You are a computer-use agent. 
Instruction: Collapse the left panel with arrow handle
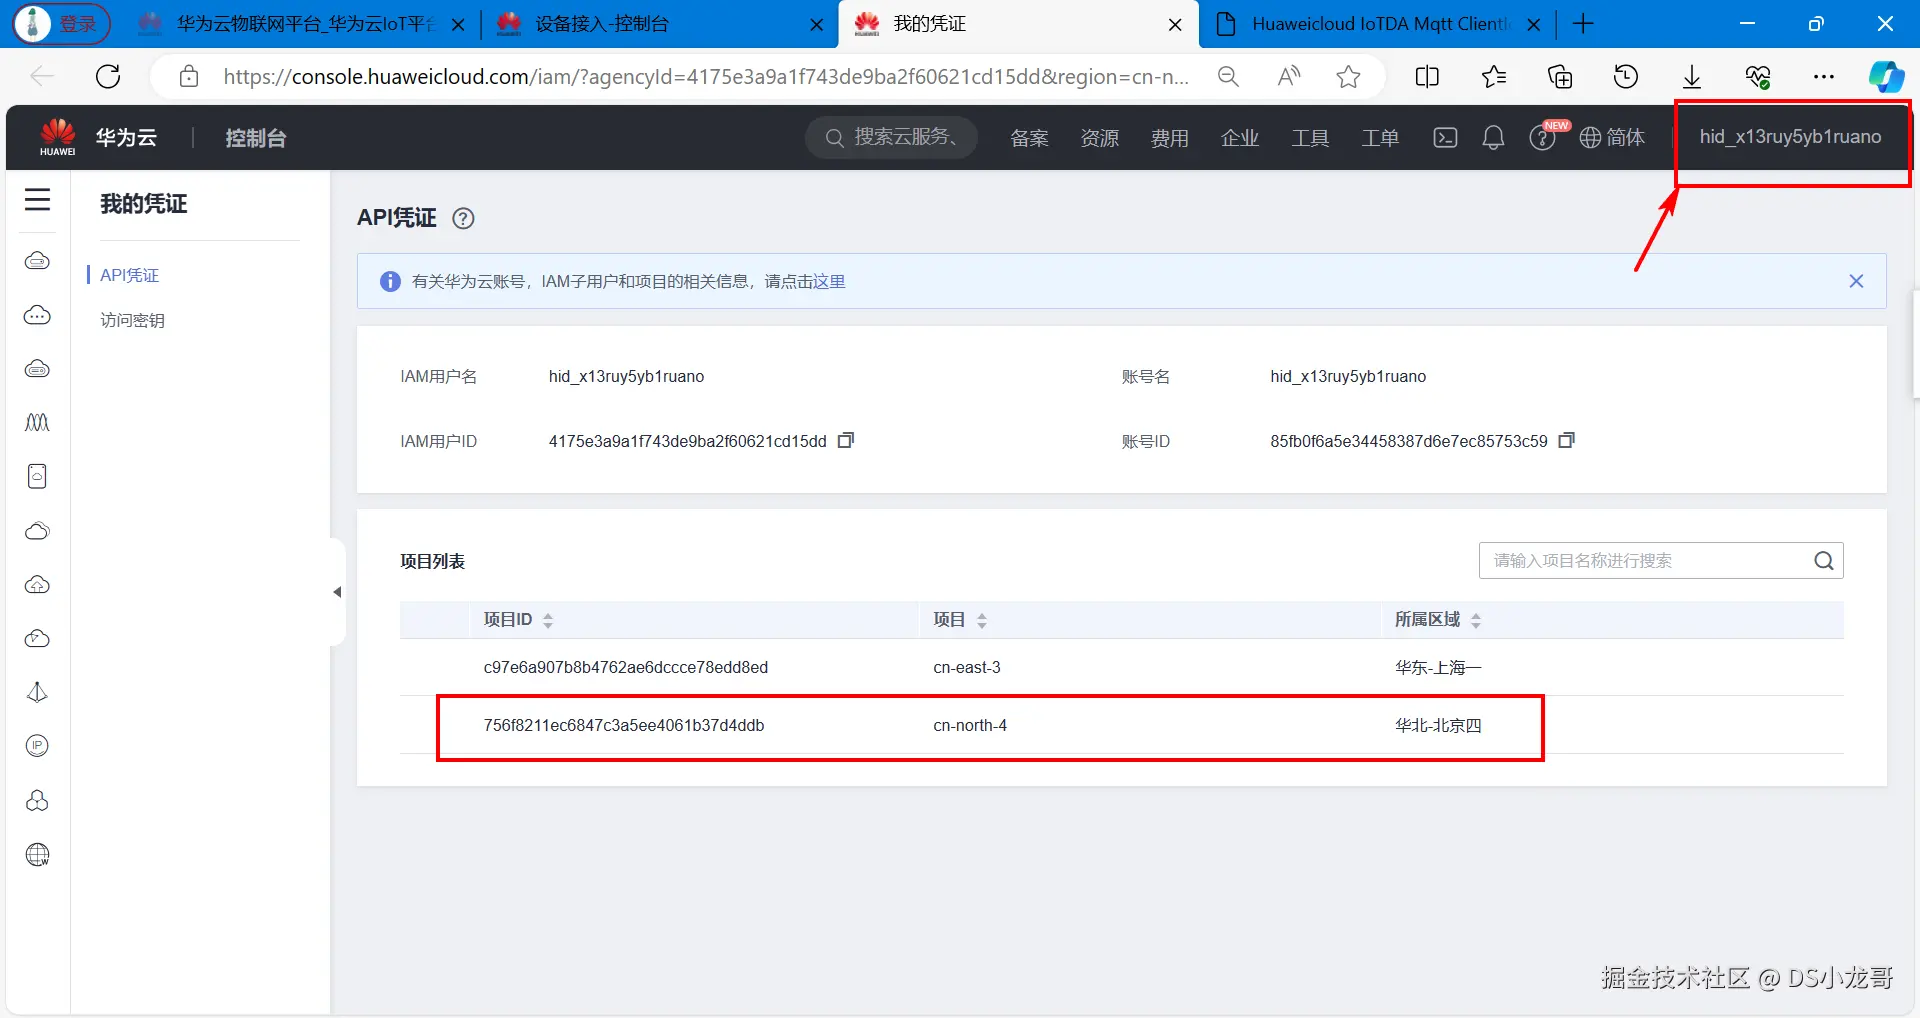(337, 592)
